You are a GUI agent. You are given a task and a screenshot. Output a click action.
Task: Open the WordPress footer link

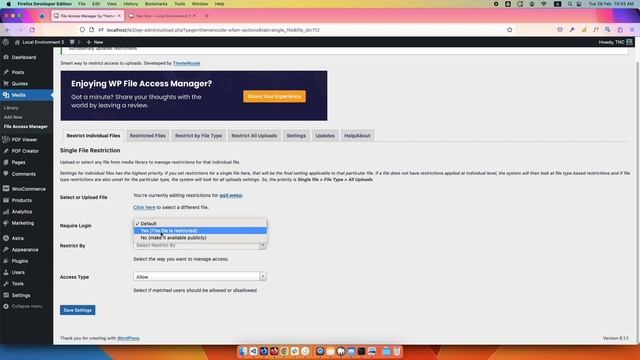pyautogui.click(x=128, y=338)
